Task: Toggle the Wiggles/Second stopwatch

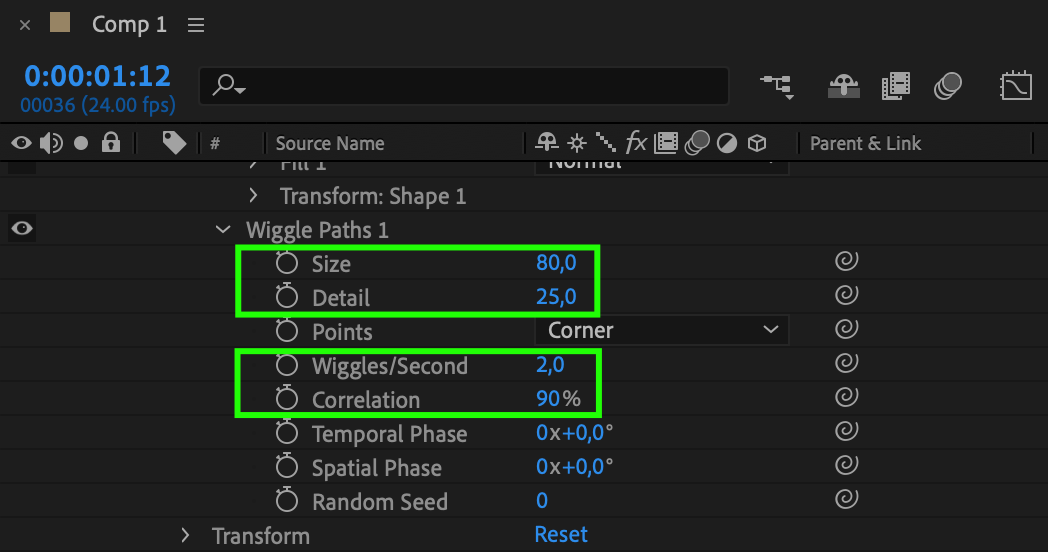Action: click(x=288, y=365)
